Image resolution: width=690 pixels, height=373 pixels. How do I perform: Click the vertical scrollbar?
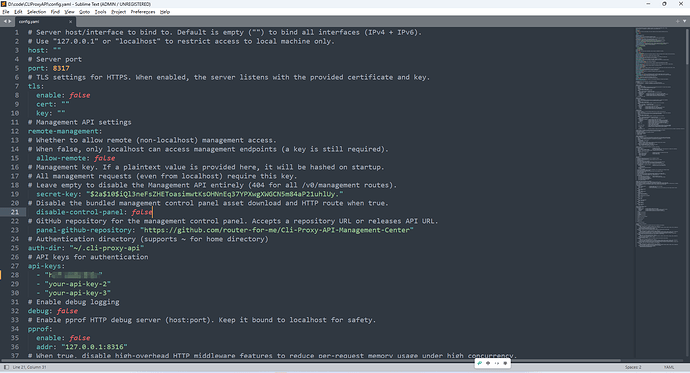pyautogui.click(x=687, y=46)
